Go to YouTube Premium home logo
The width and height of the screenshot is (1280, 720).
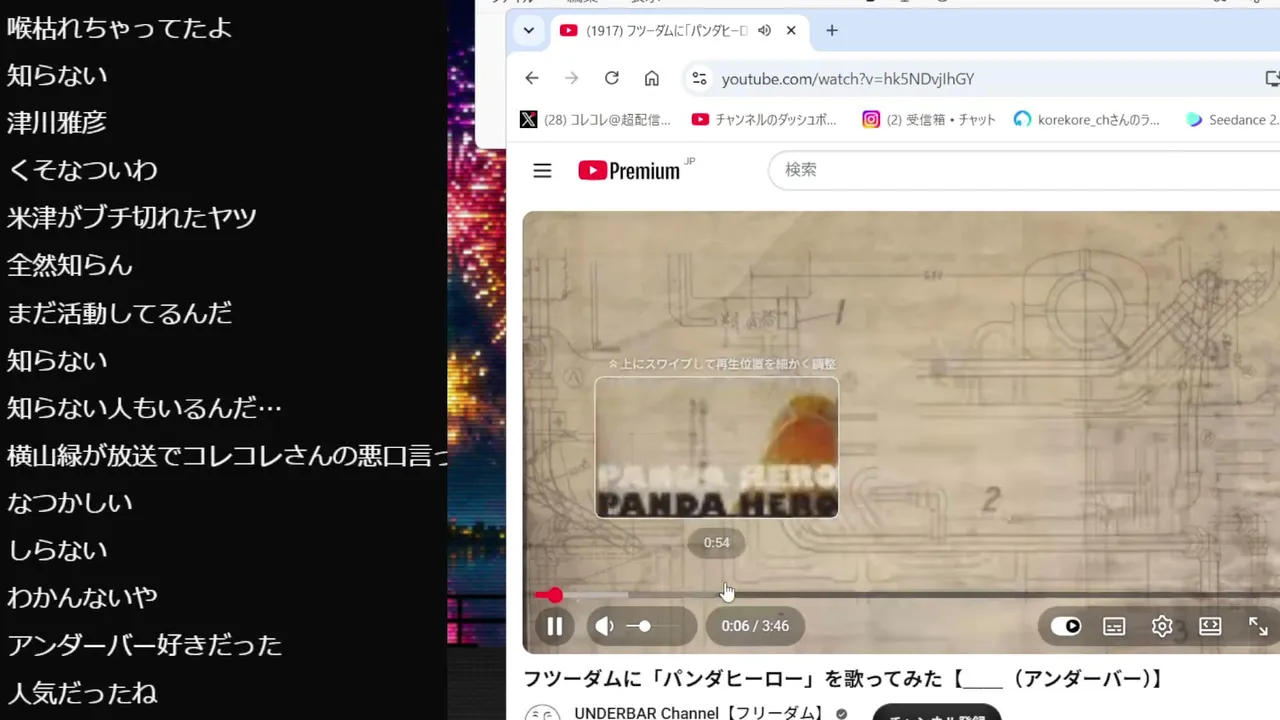(630, 171)
